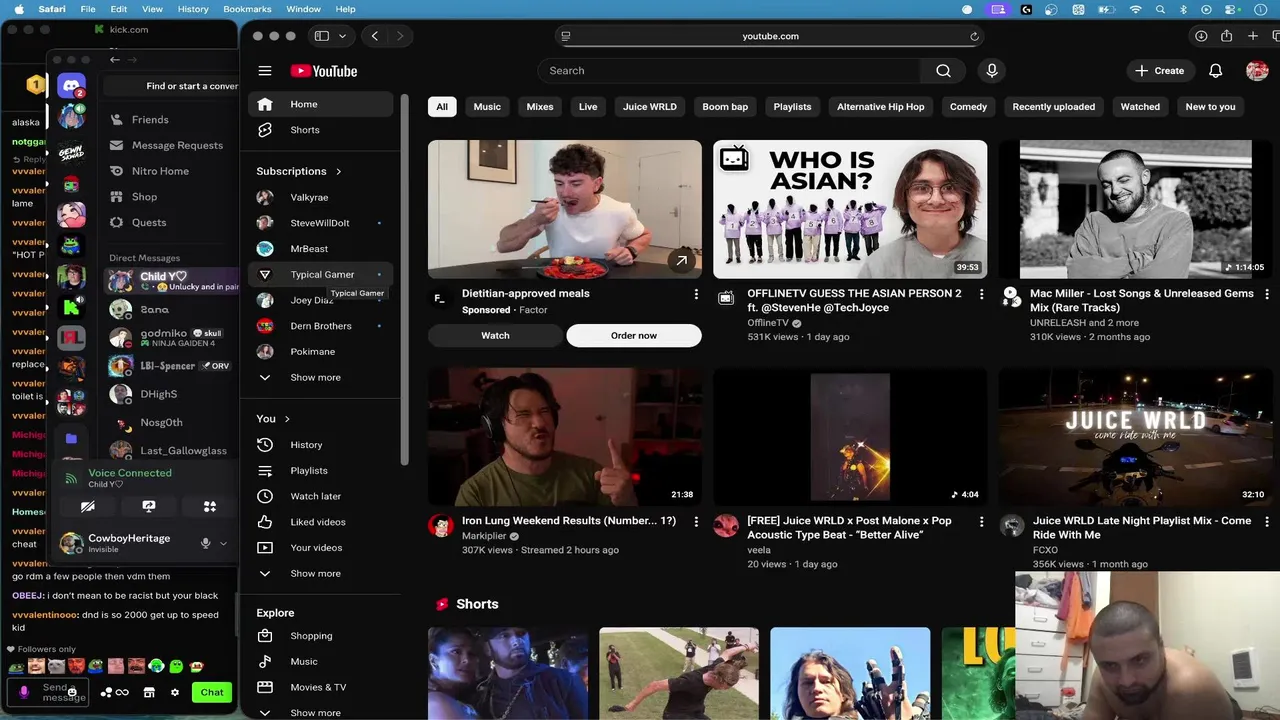Open options for Dietitian-approved meals ad

[x=696, y=294]
